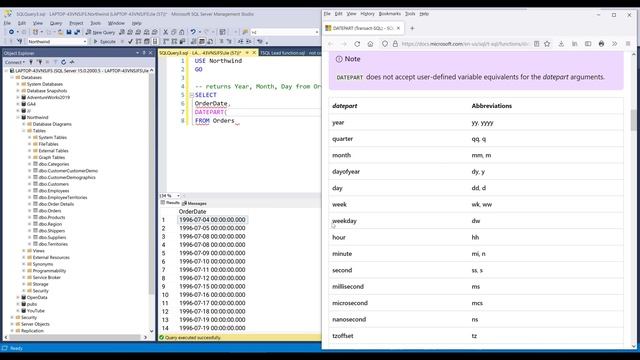Select dbo.Employees table
The width and height of the screenshot is (640, 360).
[54, 191]
